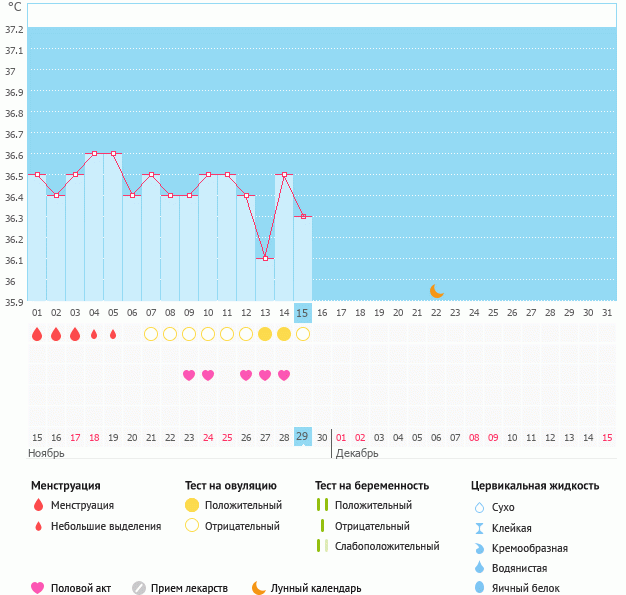Screen dimensions: 626x595
Task: Click the small discharge drop on day 04
Action: 94,334
